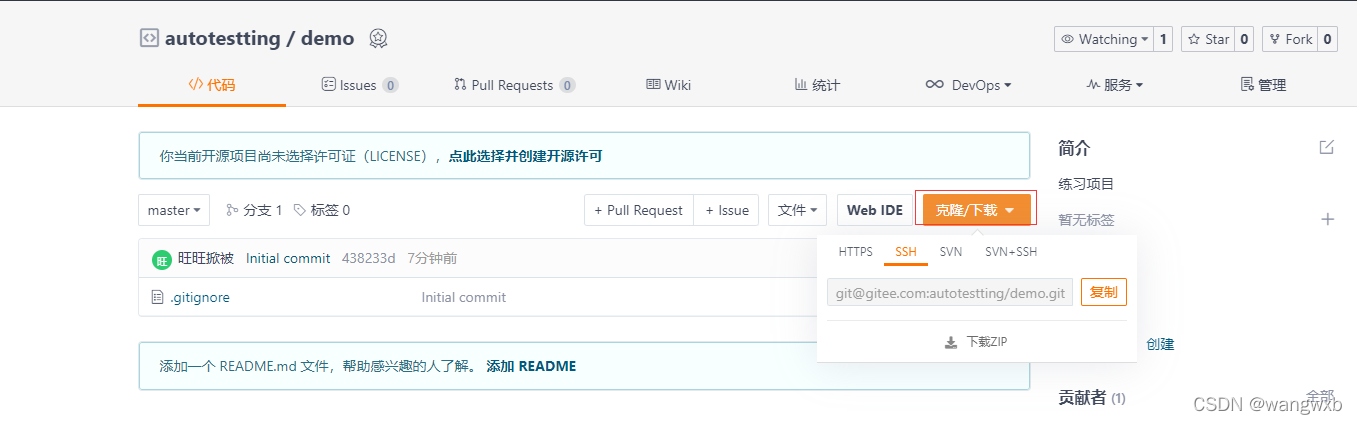Click the 旺旺掀被 avatar icon
The height and width of the screenshot is (424, 1357).
coord(162,259)
